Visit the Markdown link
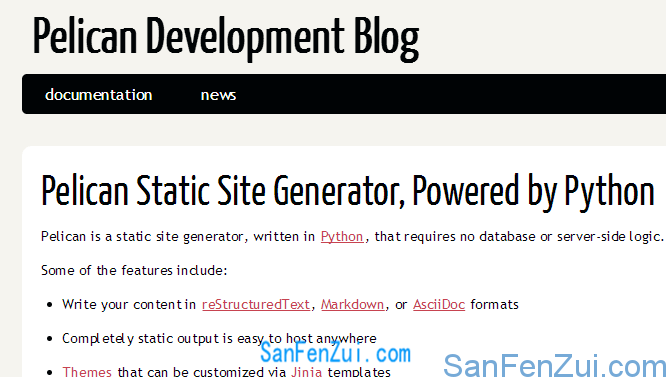 353,304
